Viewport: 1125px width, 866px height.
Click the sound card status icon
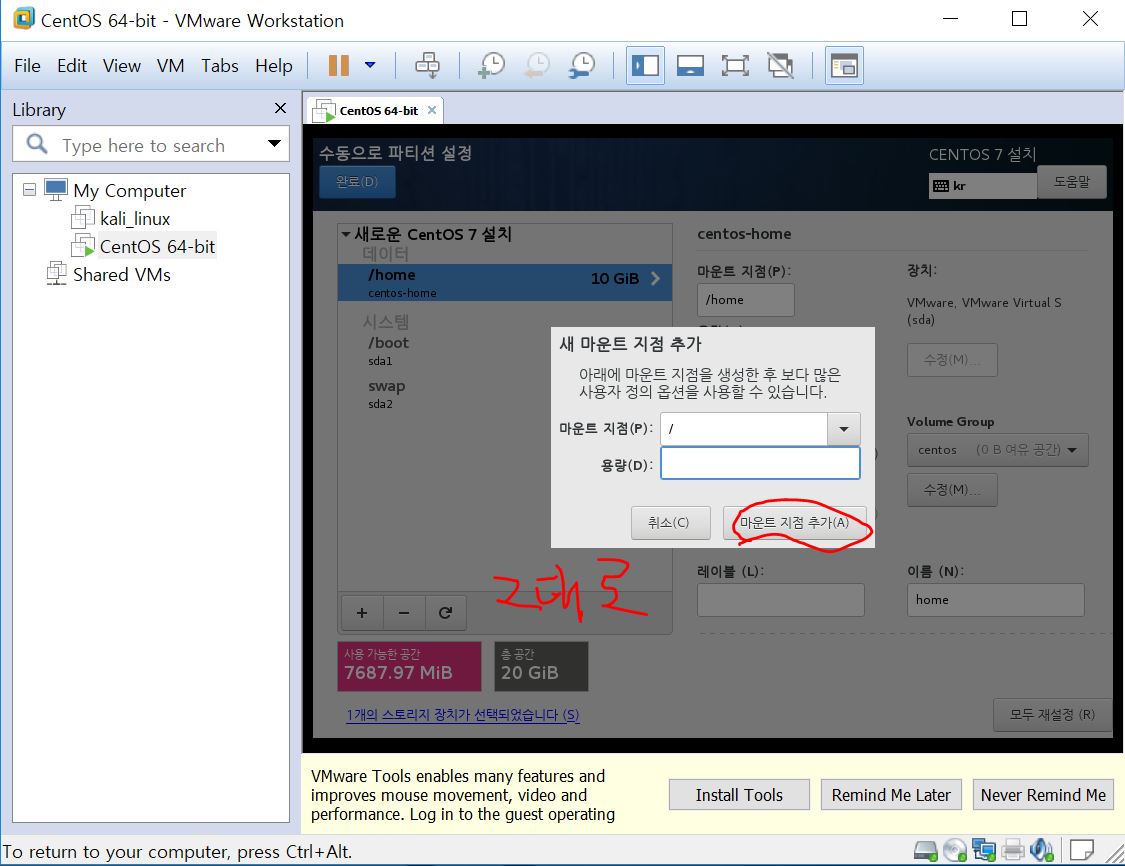[x=1041, y=851]
